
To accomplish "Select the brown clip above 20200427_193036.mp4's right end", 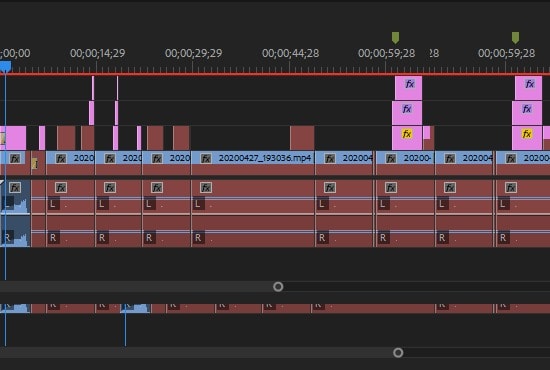I will [x=302, y=138].
